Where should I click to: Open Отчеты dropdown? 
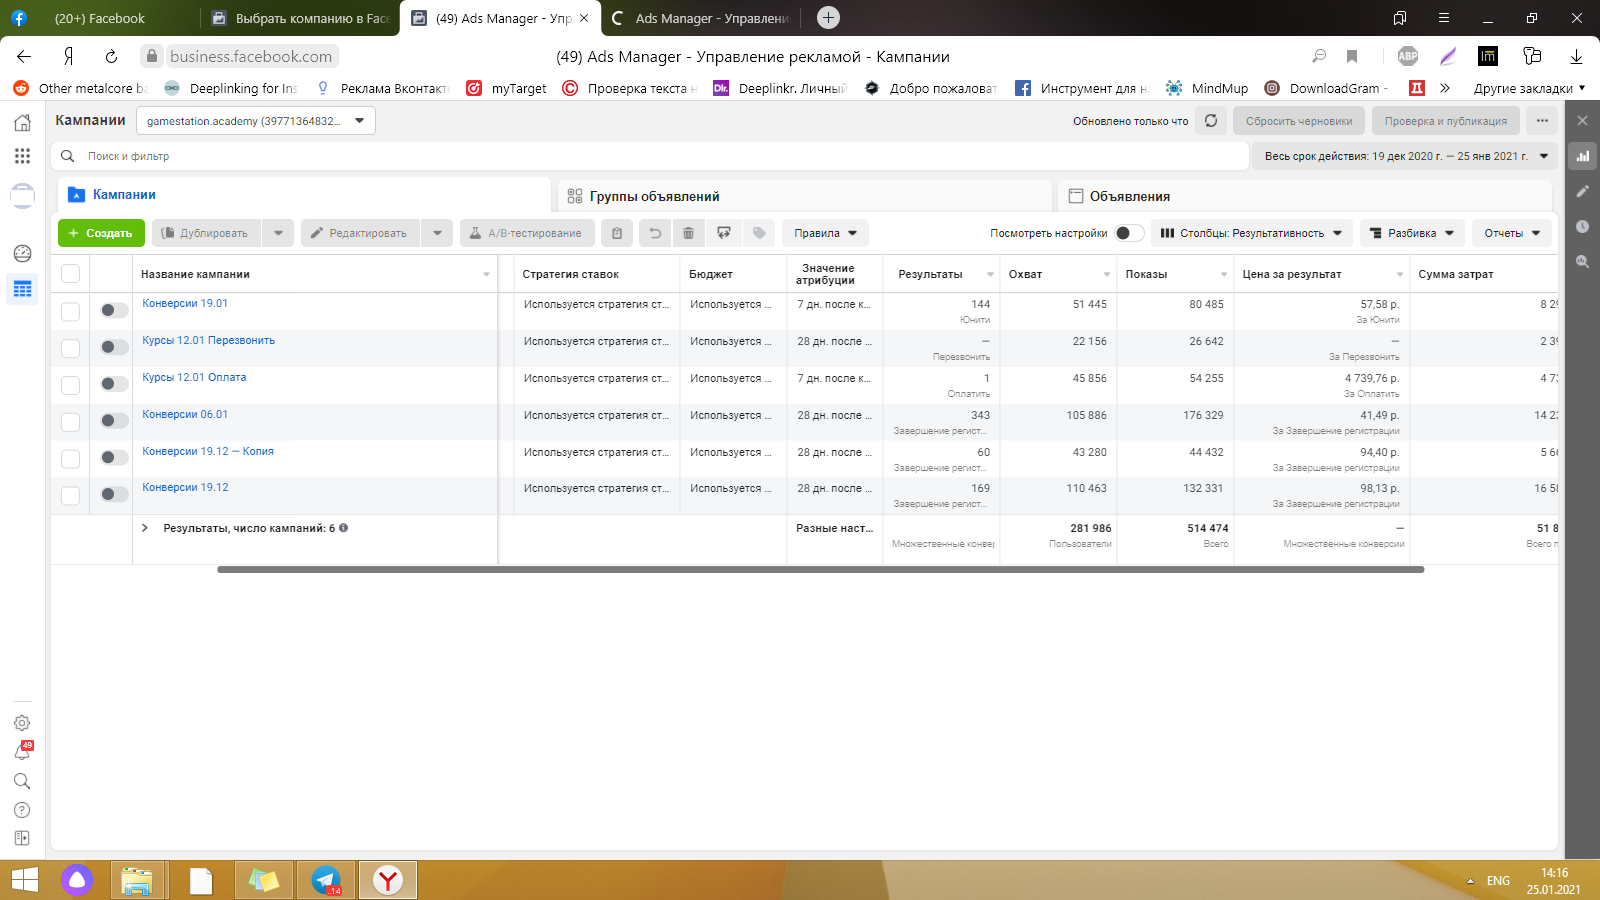(x=1512, y=233)
